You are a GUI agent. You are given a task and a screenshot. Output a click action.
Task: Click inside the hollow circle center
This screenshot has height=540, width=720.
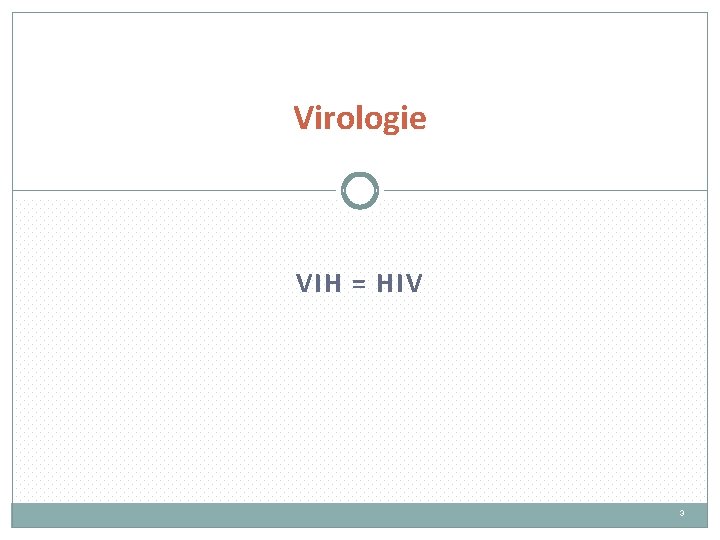[x=360, y=190]
